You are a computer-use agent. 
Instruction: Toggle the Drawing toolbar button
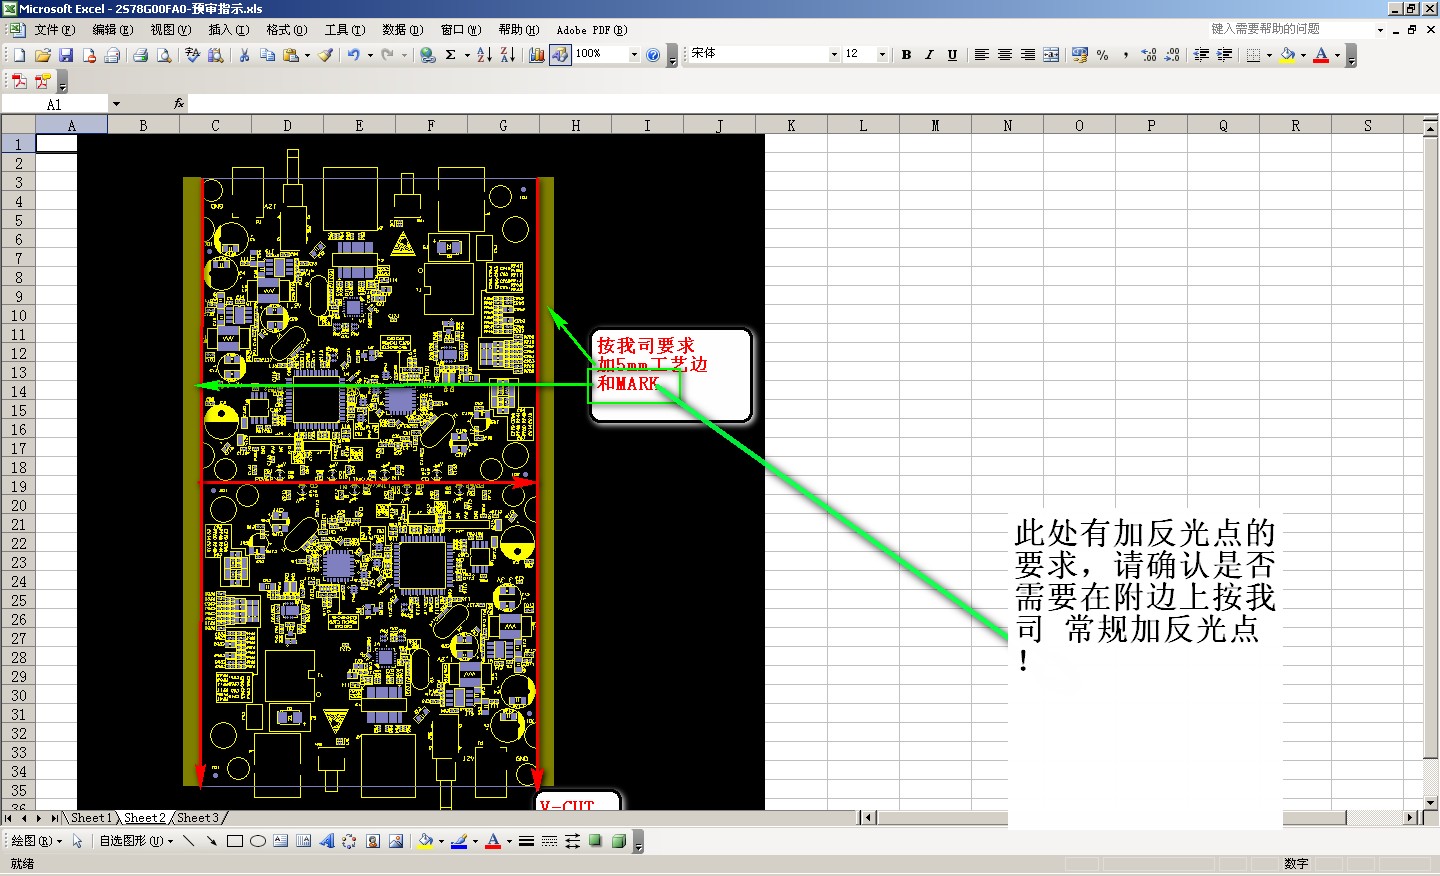tap(560, 55)
